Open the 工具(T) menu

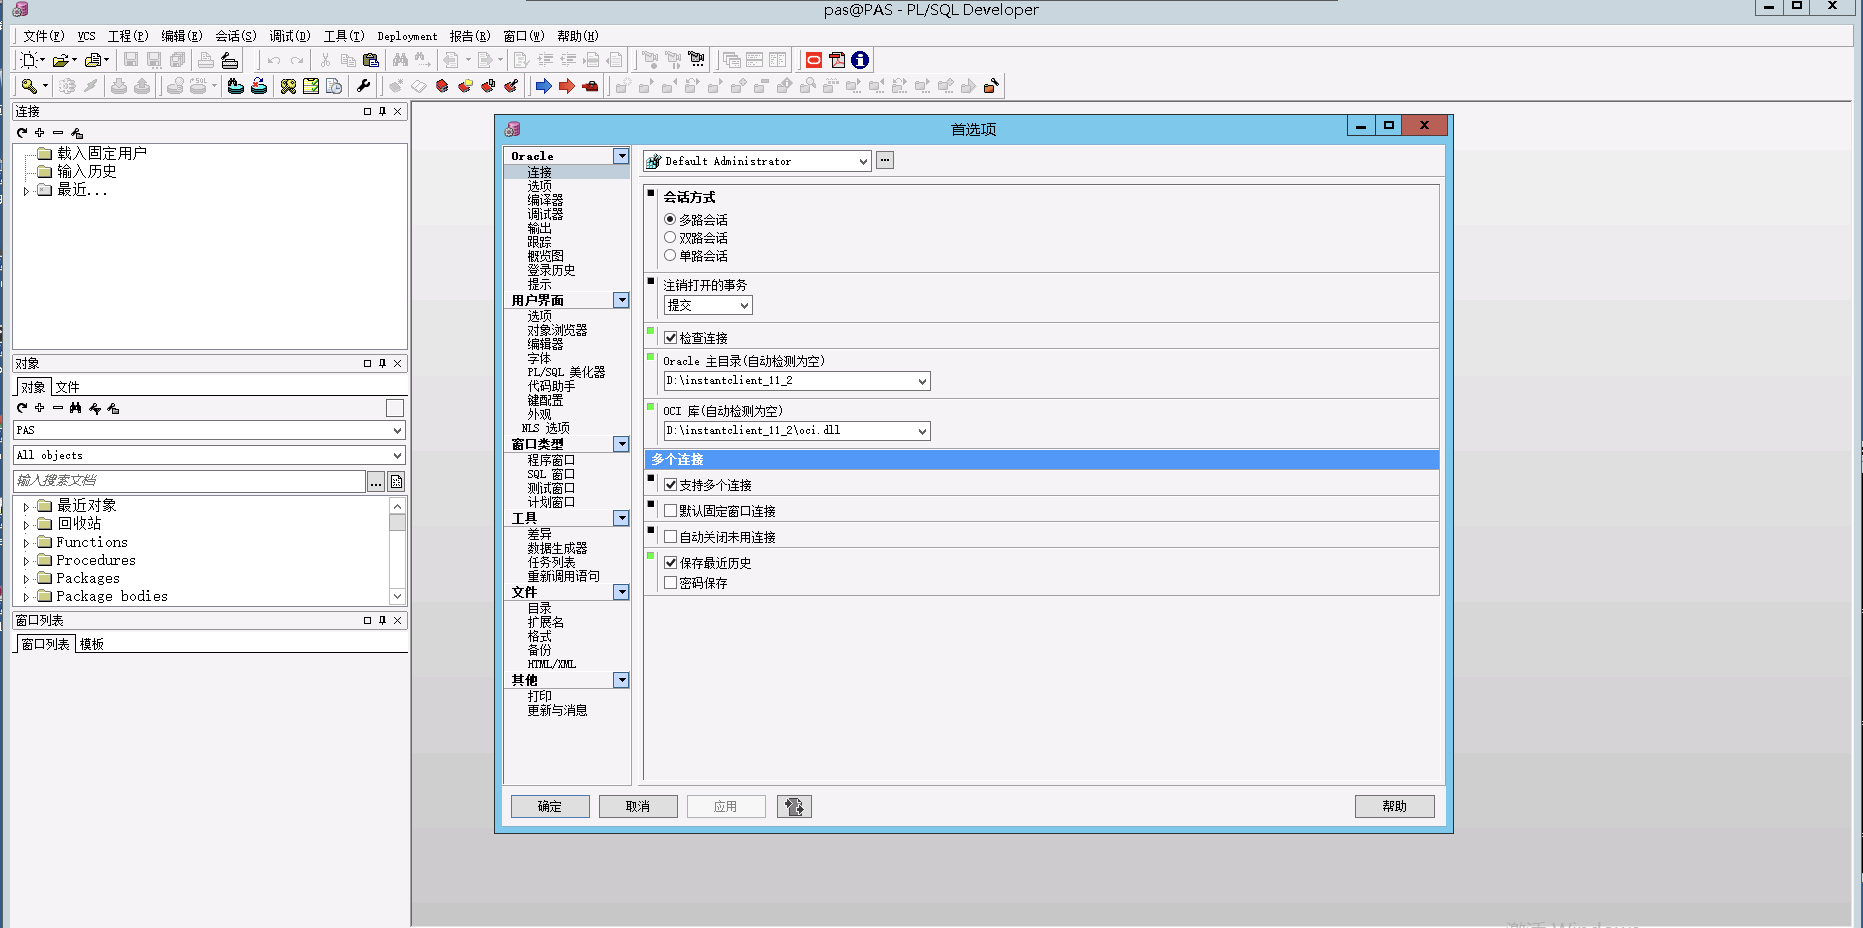click(x=343, y=36)
